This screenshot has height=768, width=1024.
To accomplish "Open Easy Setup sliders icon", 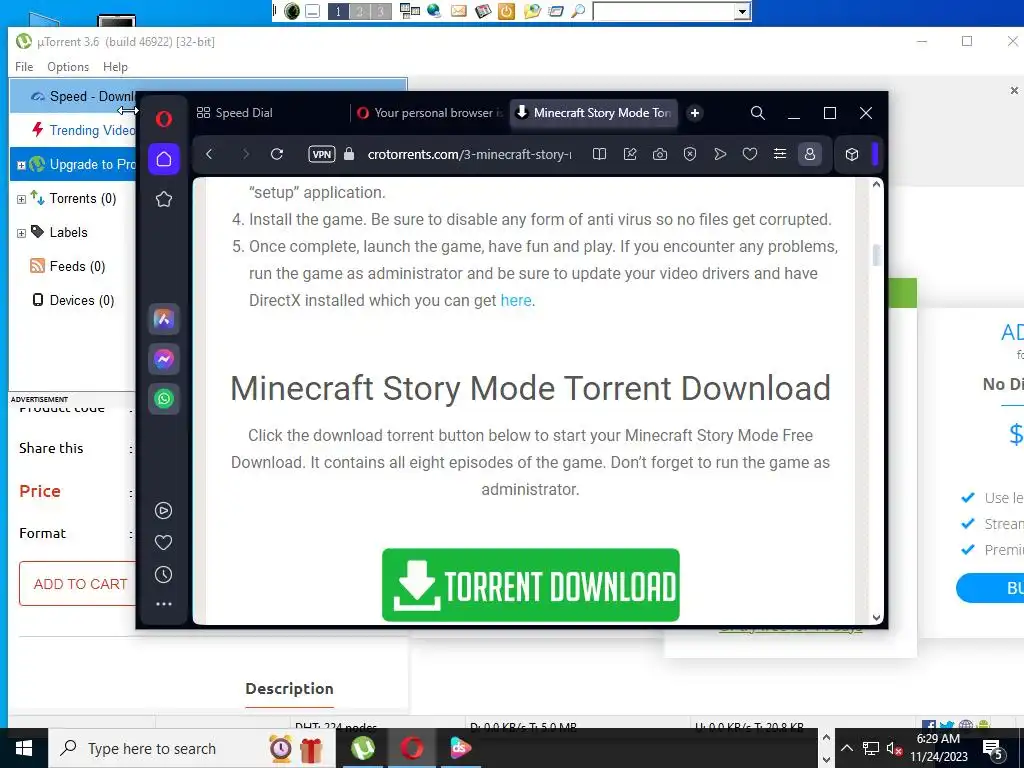I will coord(780,154).
